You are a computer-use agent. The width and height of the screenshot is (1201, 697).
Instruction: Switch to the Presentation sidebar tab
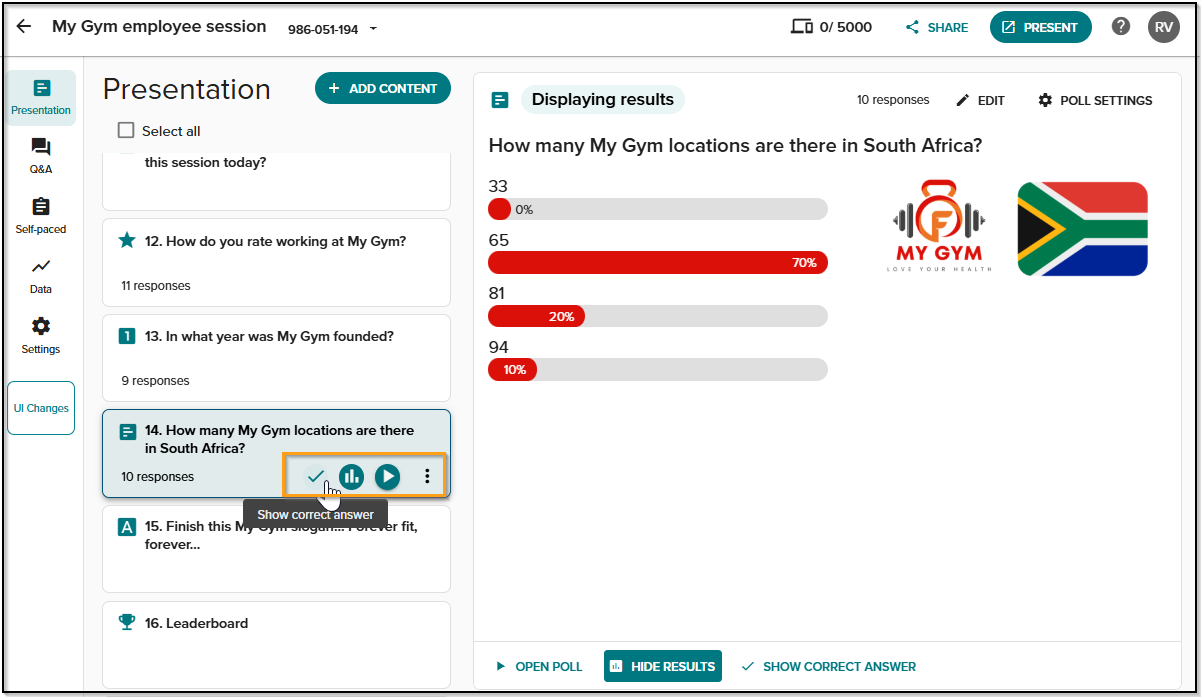[x=41, y=97]
